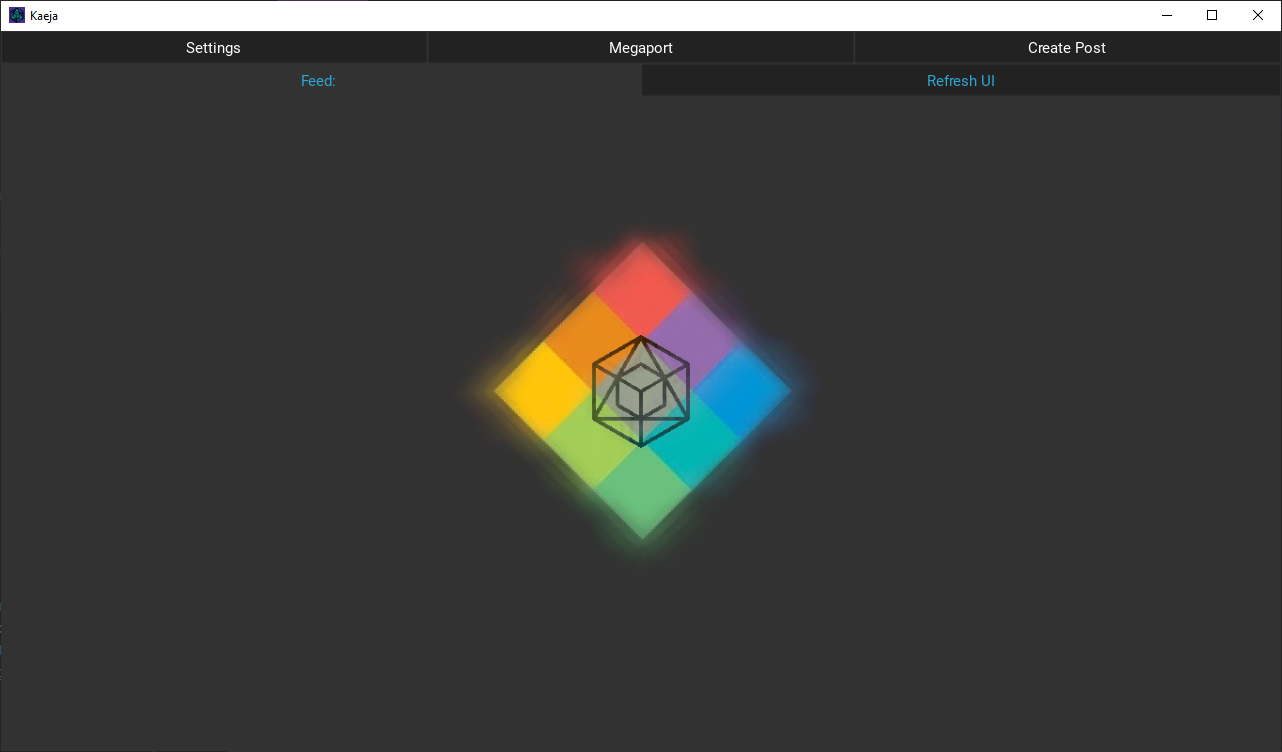The image size is (1282, 752).
Task: Click the wireframe cube logo at screen center
Action: (640, 390)
